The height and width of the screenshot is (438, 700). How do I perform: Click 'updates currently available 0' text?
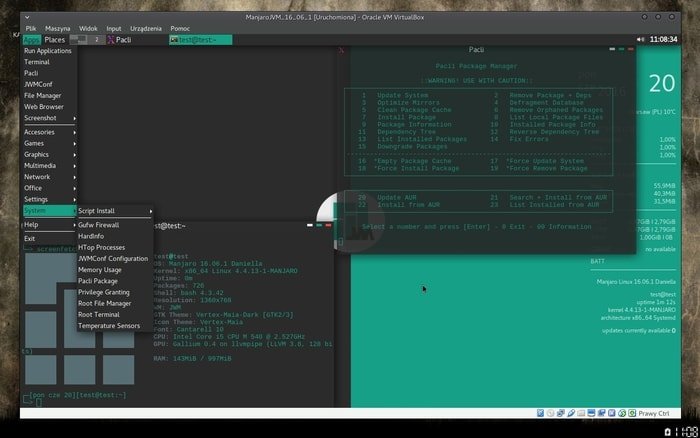click(639, 331)
